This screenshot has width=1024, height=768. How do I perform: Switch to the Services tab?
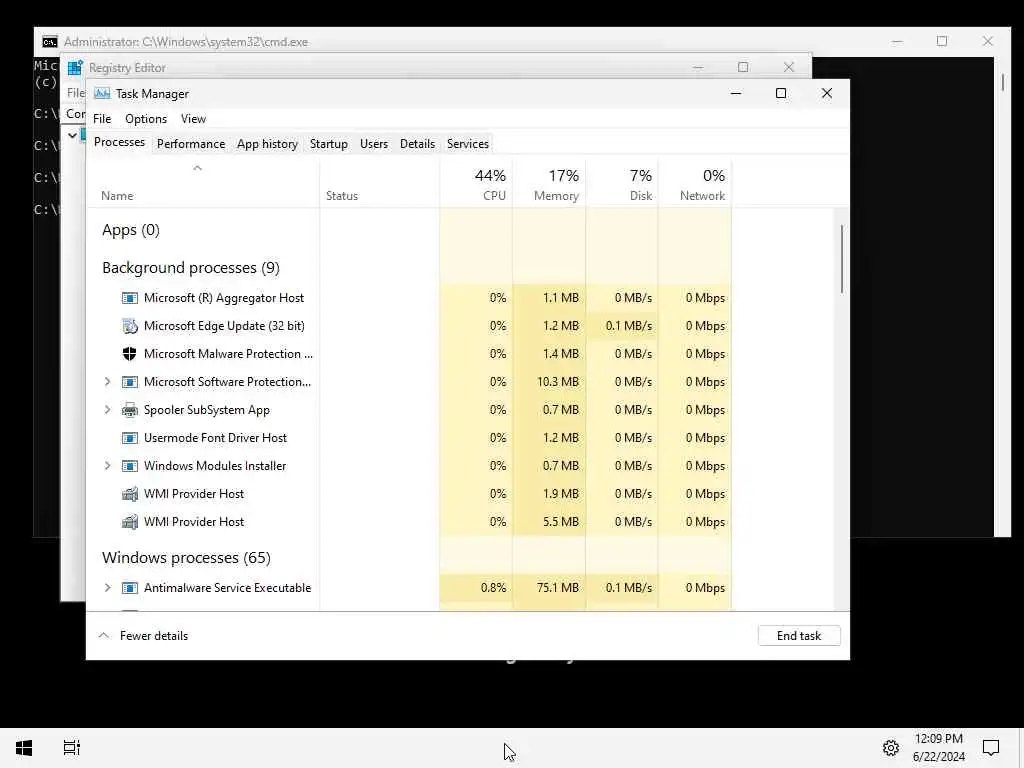(468, 144)
